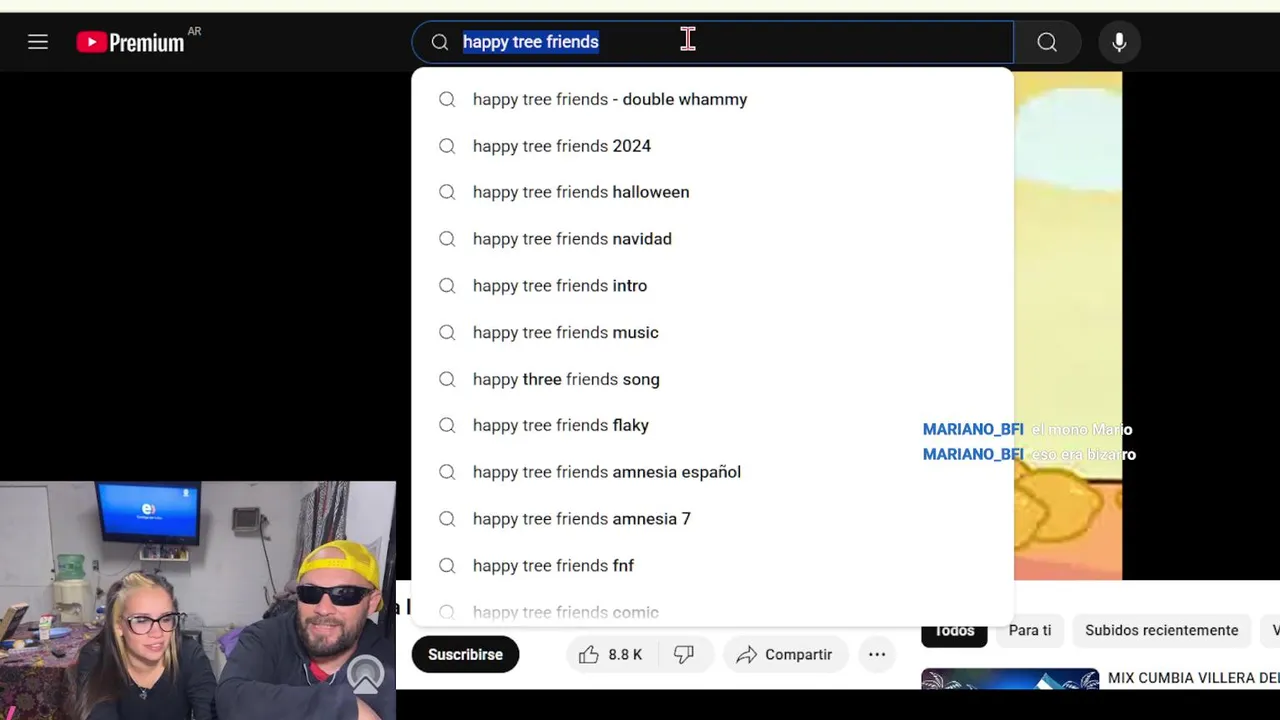Screen dimensions: 1280x720
Task: Click magnifier icon beside 'halloween' suggestion
Action: 447,192
